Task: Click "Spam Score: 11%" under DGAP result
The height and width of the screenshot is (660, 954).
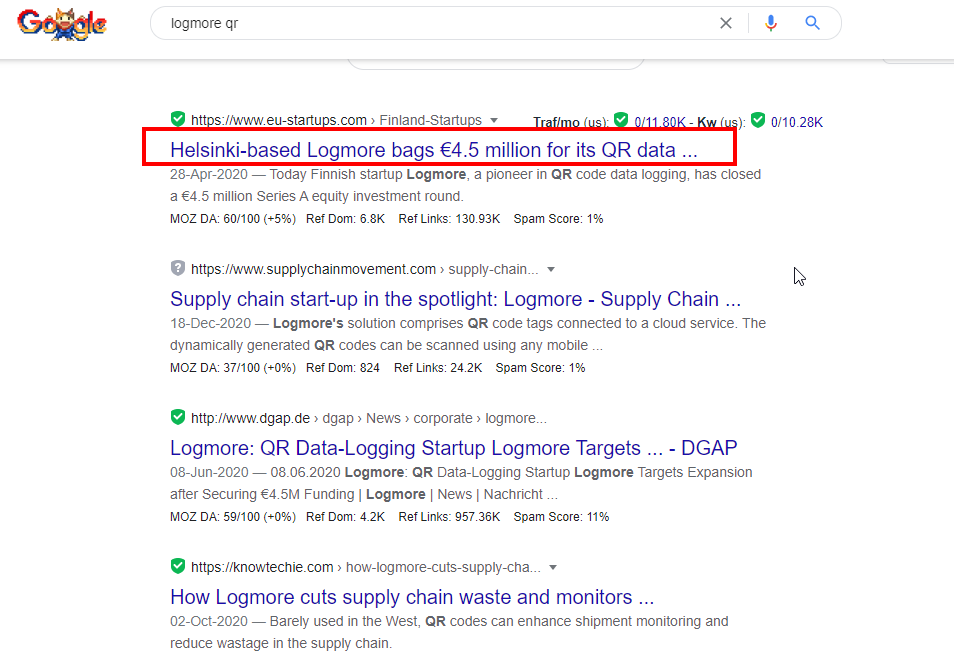Action: pyautogui.click(x=561, y=517)
